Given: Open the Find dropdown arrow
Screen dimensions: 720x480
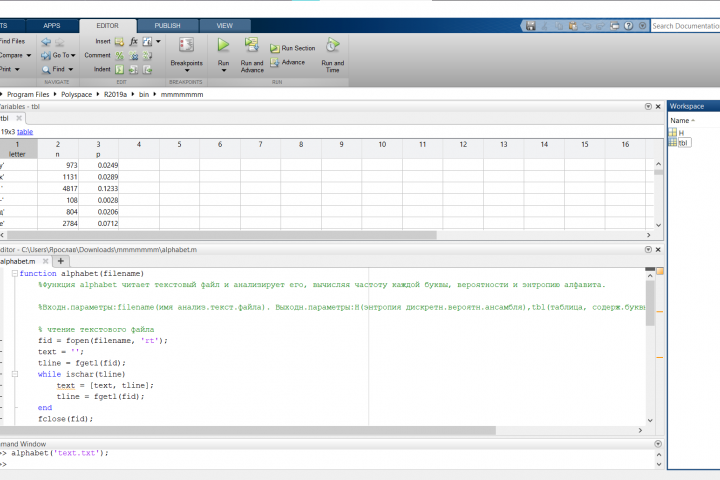Looking at the screenshot, I should click(71, 69).
